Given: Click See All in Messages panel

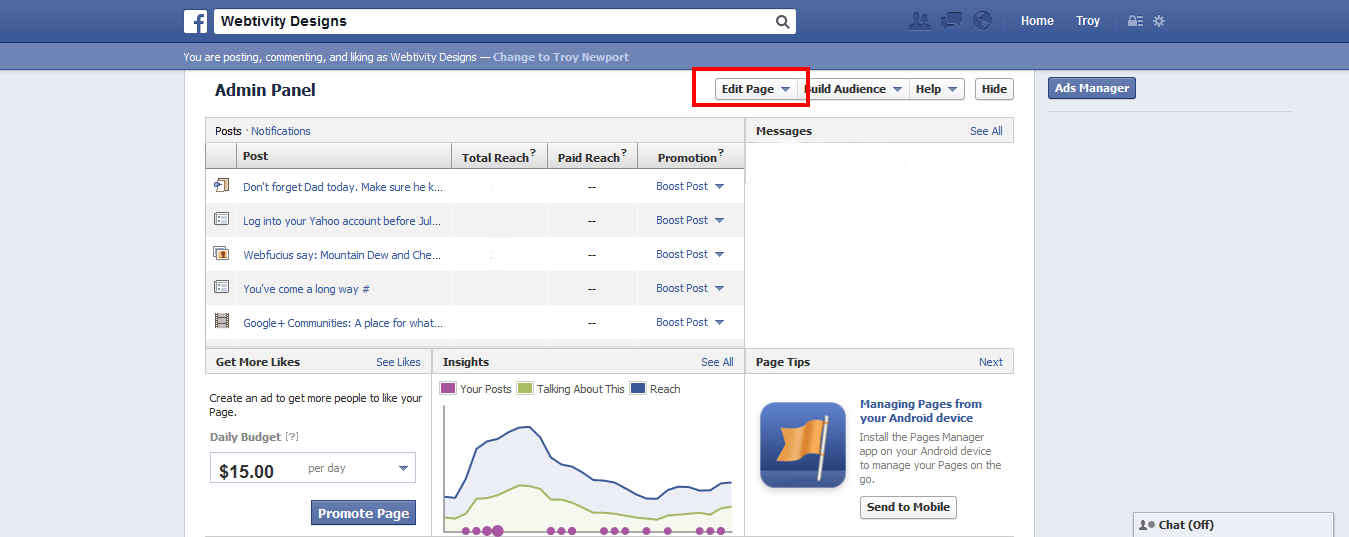Looking at the screenshot, I should pyautogui.click(x=986, y=131).
